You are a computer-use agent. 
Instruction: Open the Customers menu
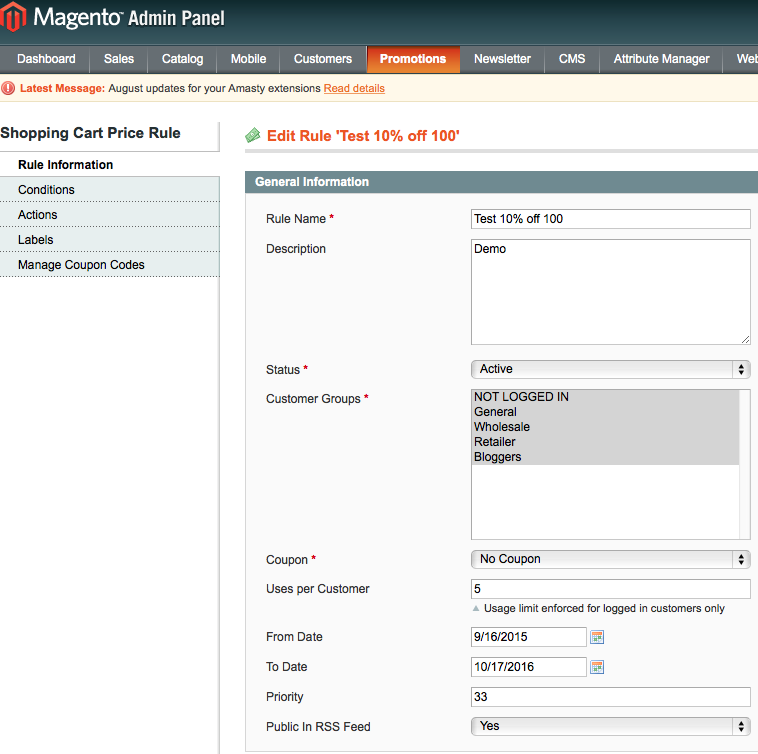[x=323, y=59]
